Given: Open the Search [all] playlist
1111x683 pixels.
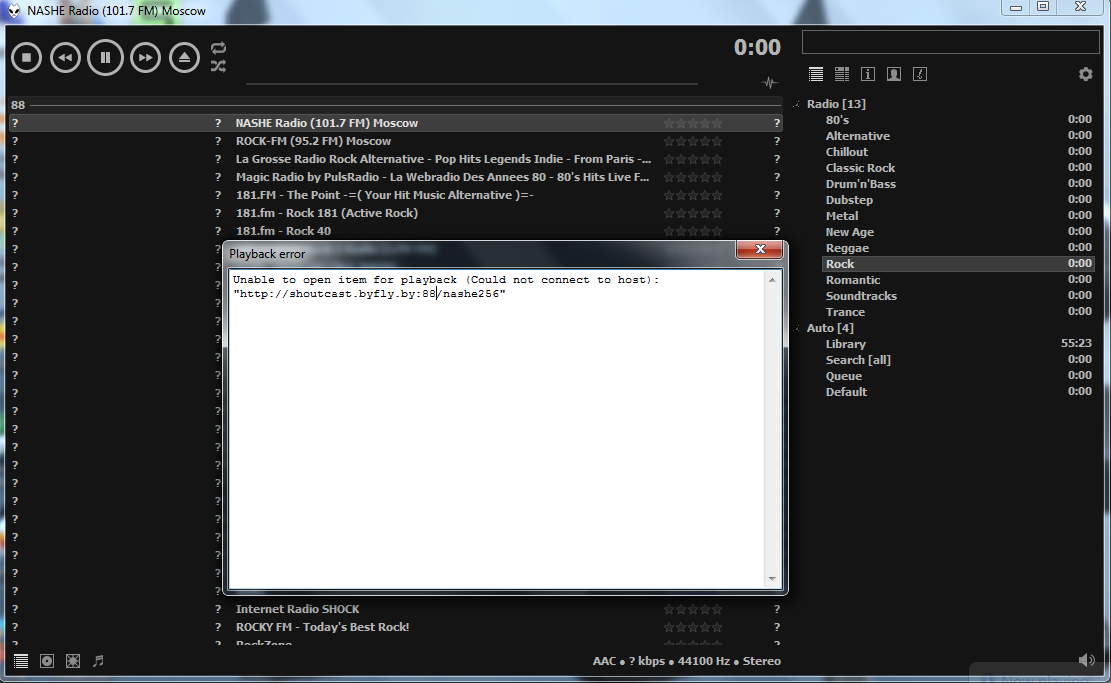Looking at the screenshot, I should tap(958, 360).
